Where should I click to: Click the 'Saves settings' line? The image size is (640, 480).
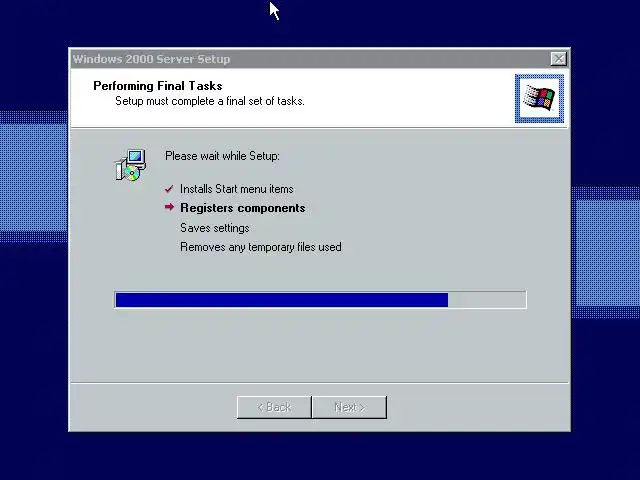pos(215,228)
